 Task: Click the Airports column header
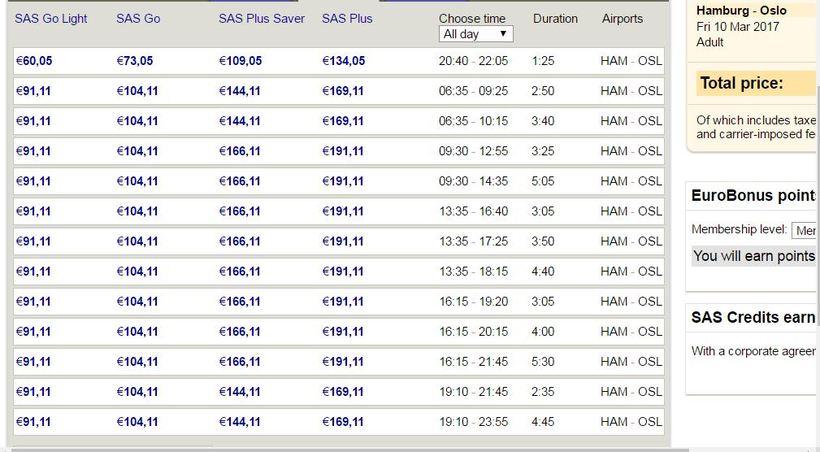[622, 19]
